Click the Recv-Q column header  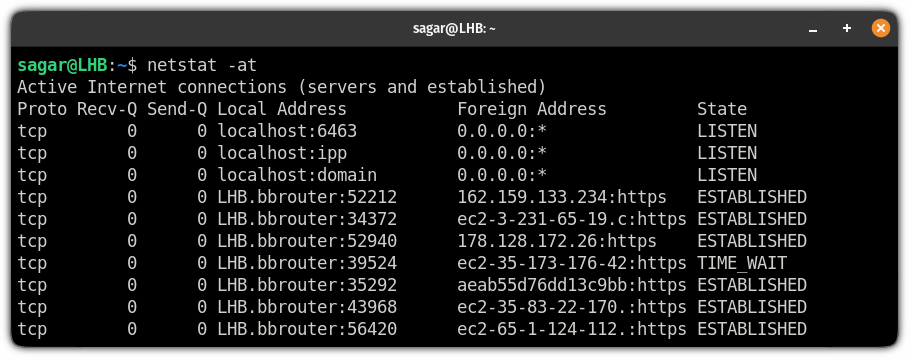[107, 109]
